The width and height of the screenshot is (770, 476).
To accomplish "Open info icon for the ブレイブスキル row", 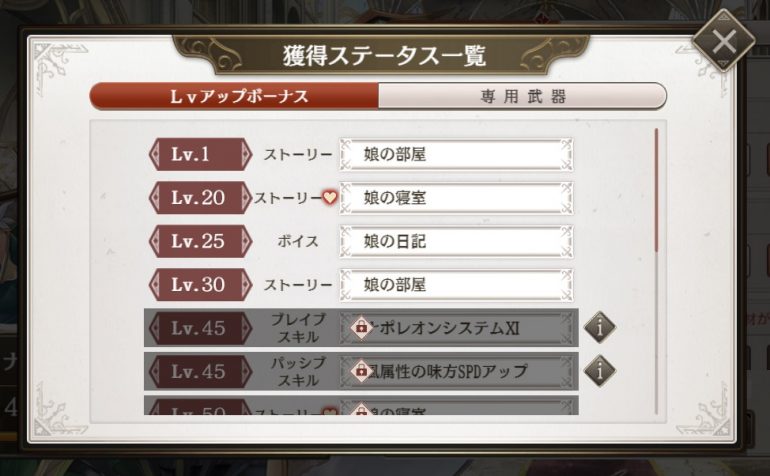I will [599, 326].
